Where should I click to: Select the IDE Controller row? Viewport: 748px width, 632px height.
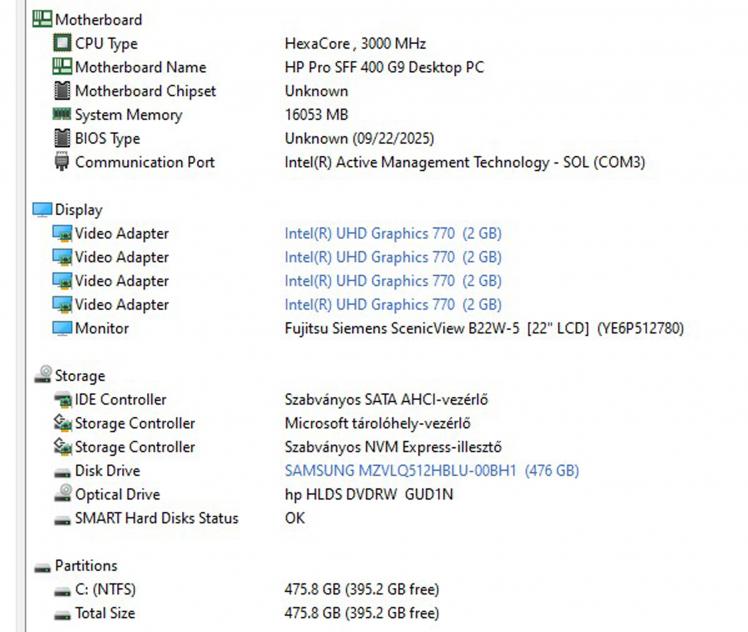pos(120,400)
